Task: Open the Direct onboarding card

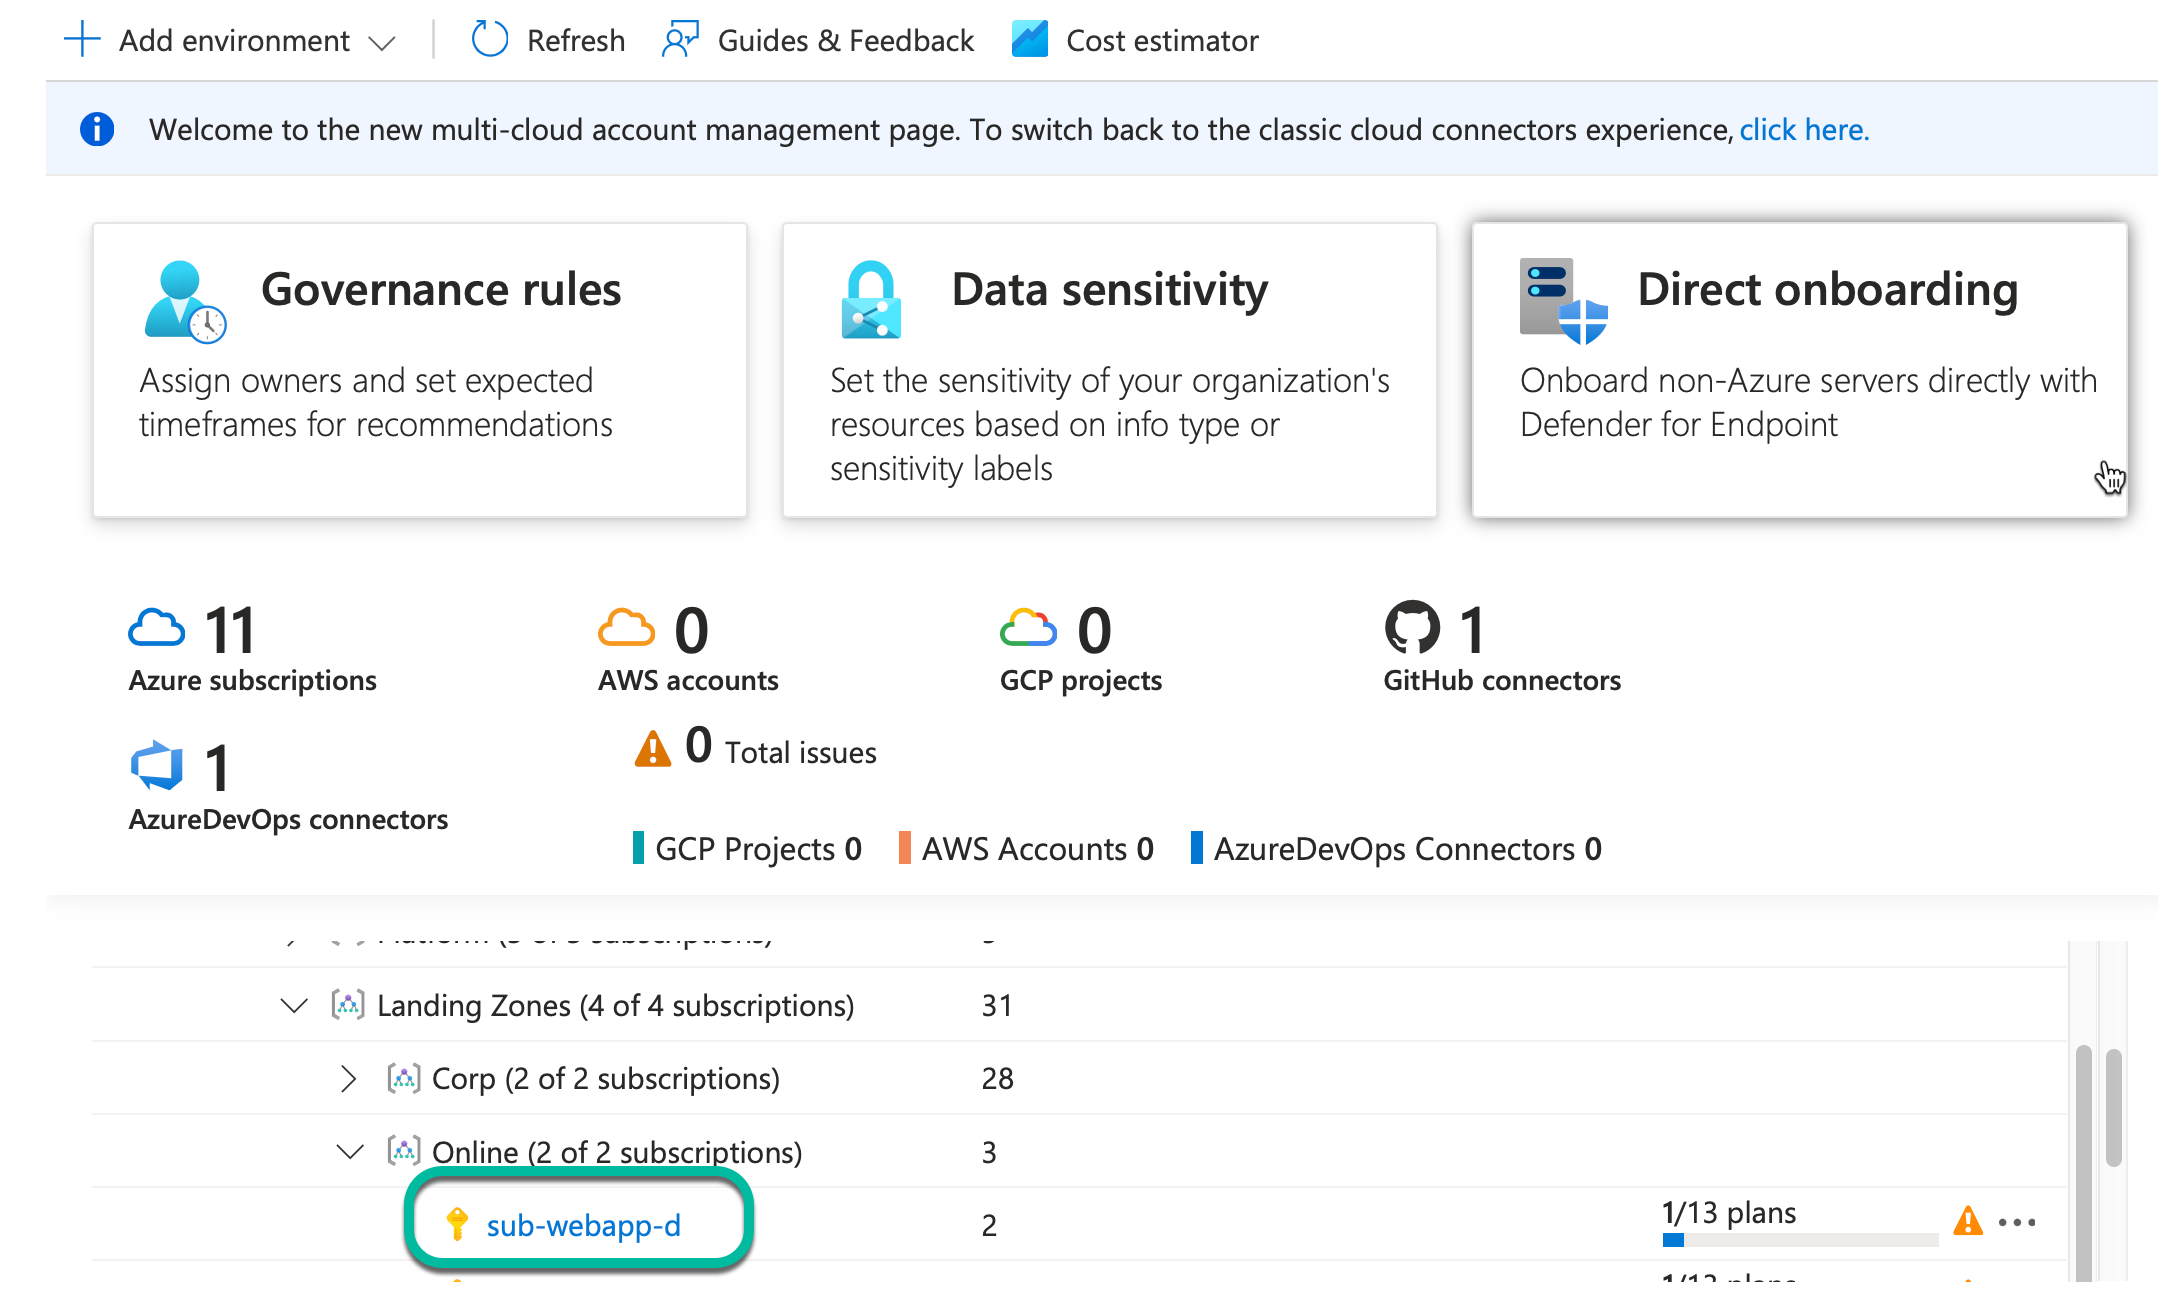Action: pos(1799,370)
